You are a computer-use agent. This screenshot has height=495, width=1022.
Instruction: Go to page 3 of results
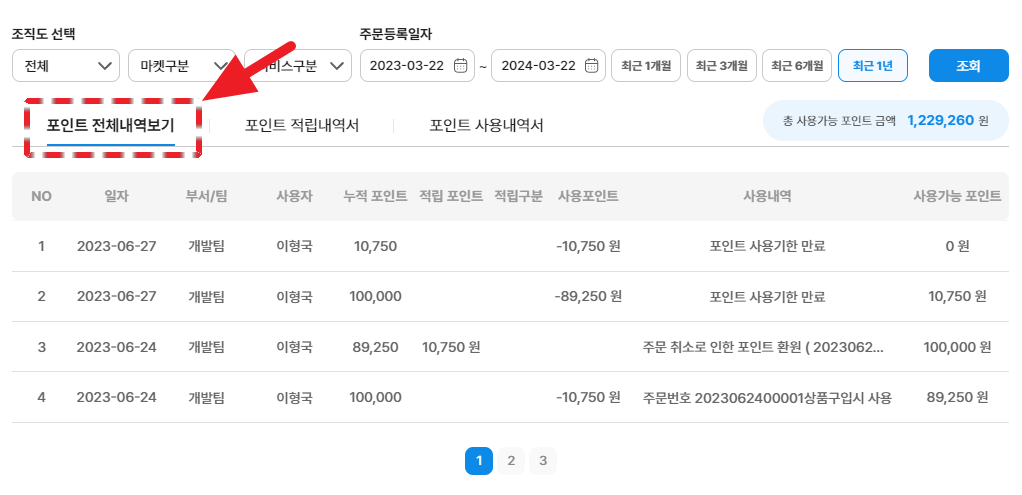[x=543, y=461]
